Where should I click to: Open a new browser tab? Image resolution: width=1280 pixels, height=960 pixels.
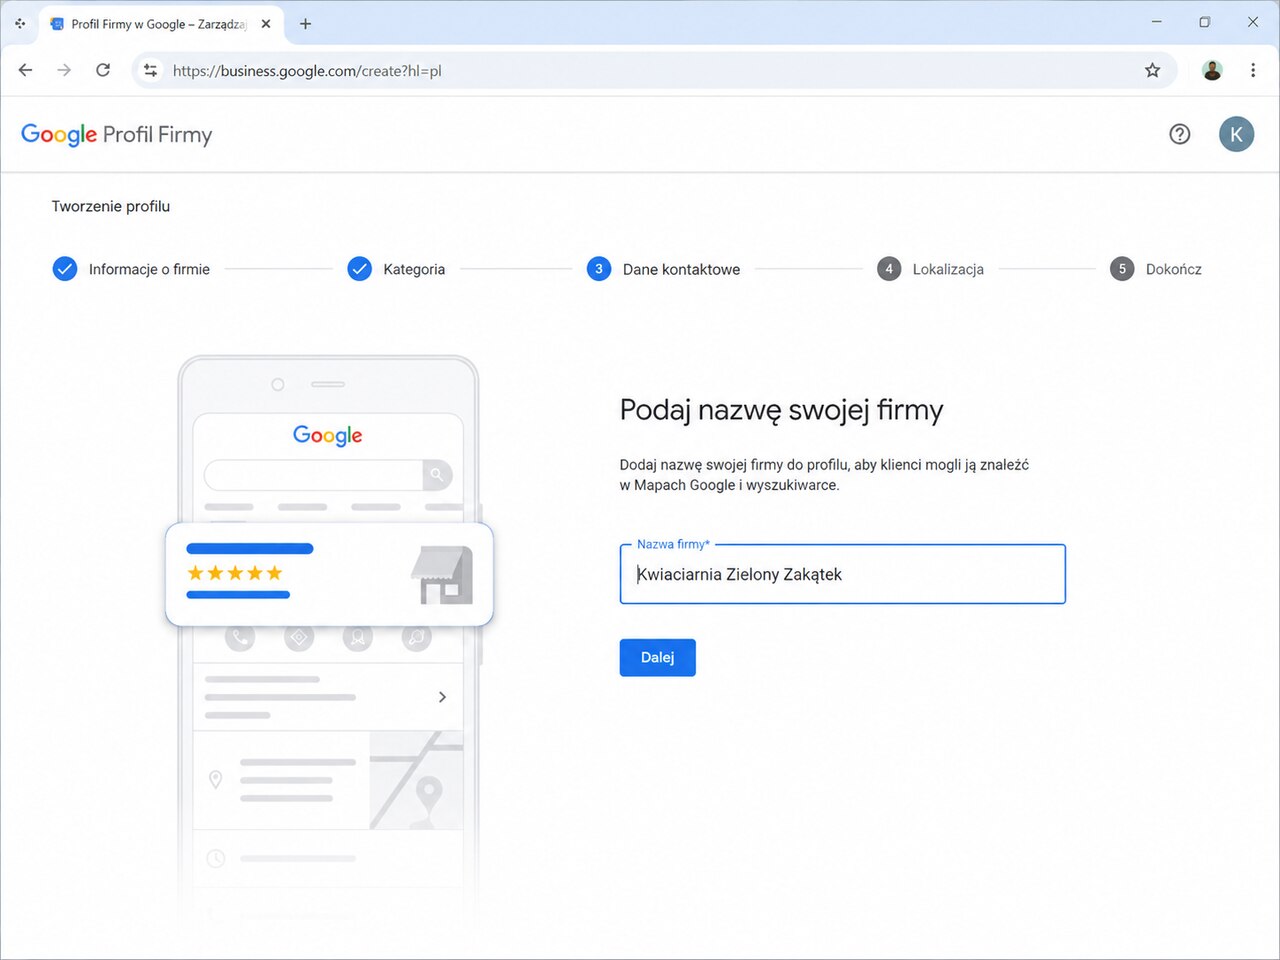(306, 24)
